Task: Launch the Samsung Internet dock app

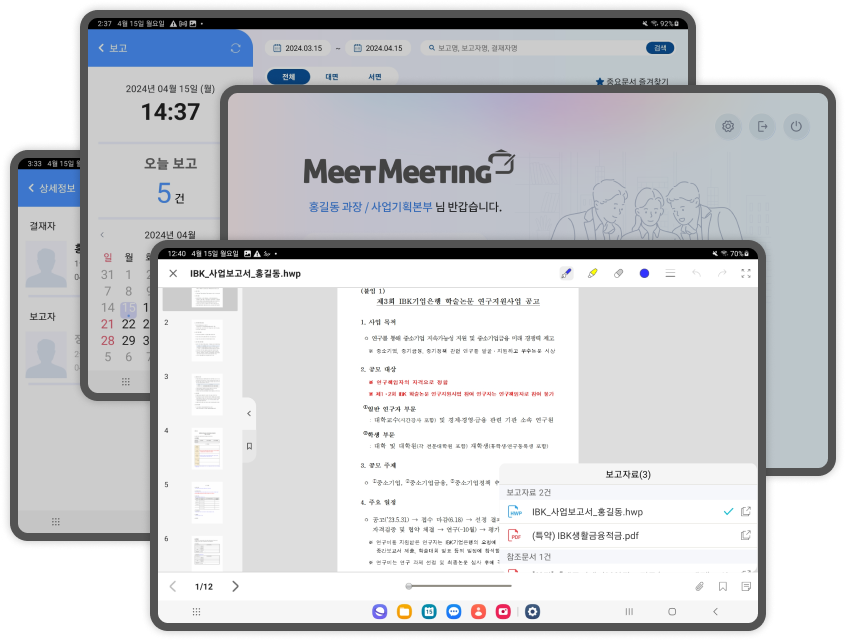Action: pos(380,611)
